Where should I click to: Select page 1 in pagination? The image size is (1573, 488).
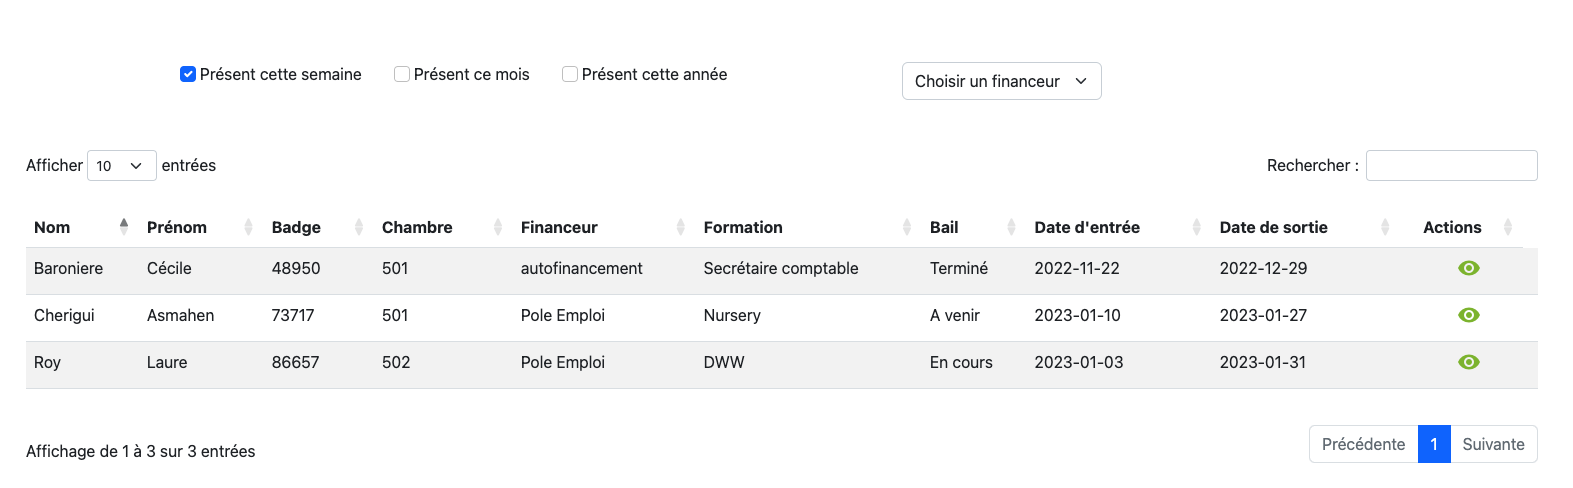click(1434, 444)
